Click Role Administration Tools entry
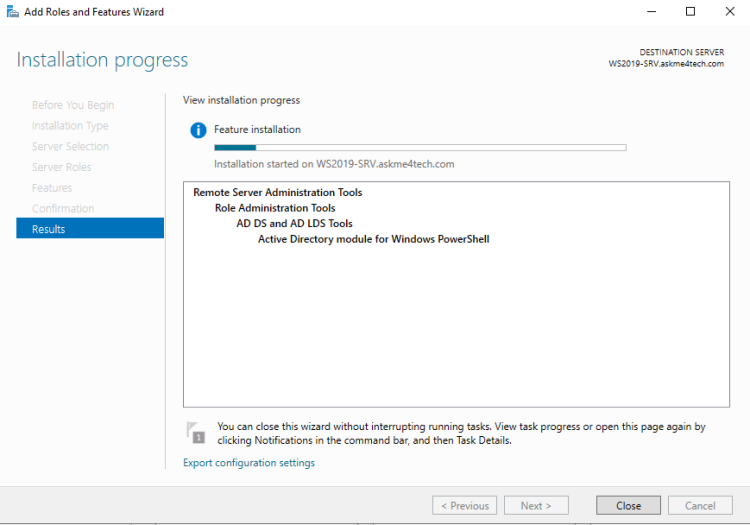 click(275, 208)
